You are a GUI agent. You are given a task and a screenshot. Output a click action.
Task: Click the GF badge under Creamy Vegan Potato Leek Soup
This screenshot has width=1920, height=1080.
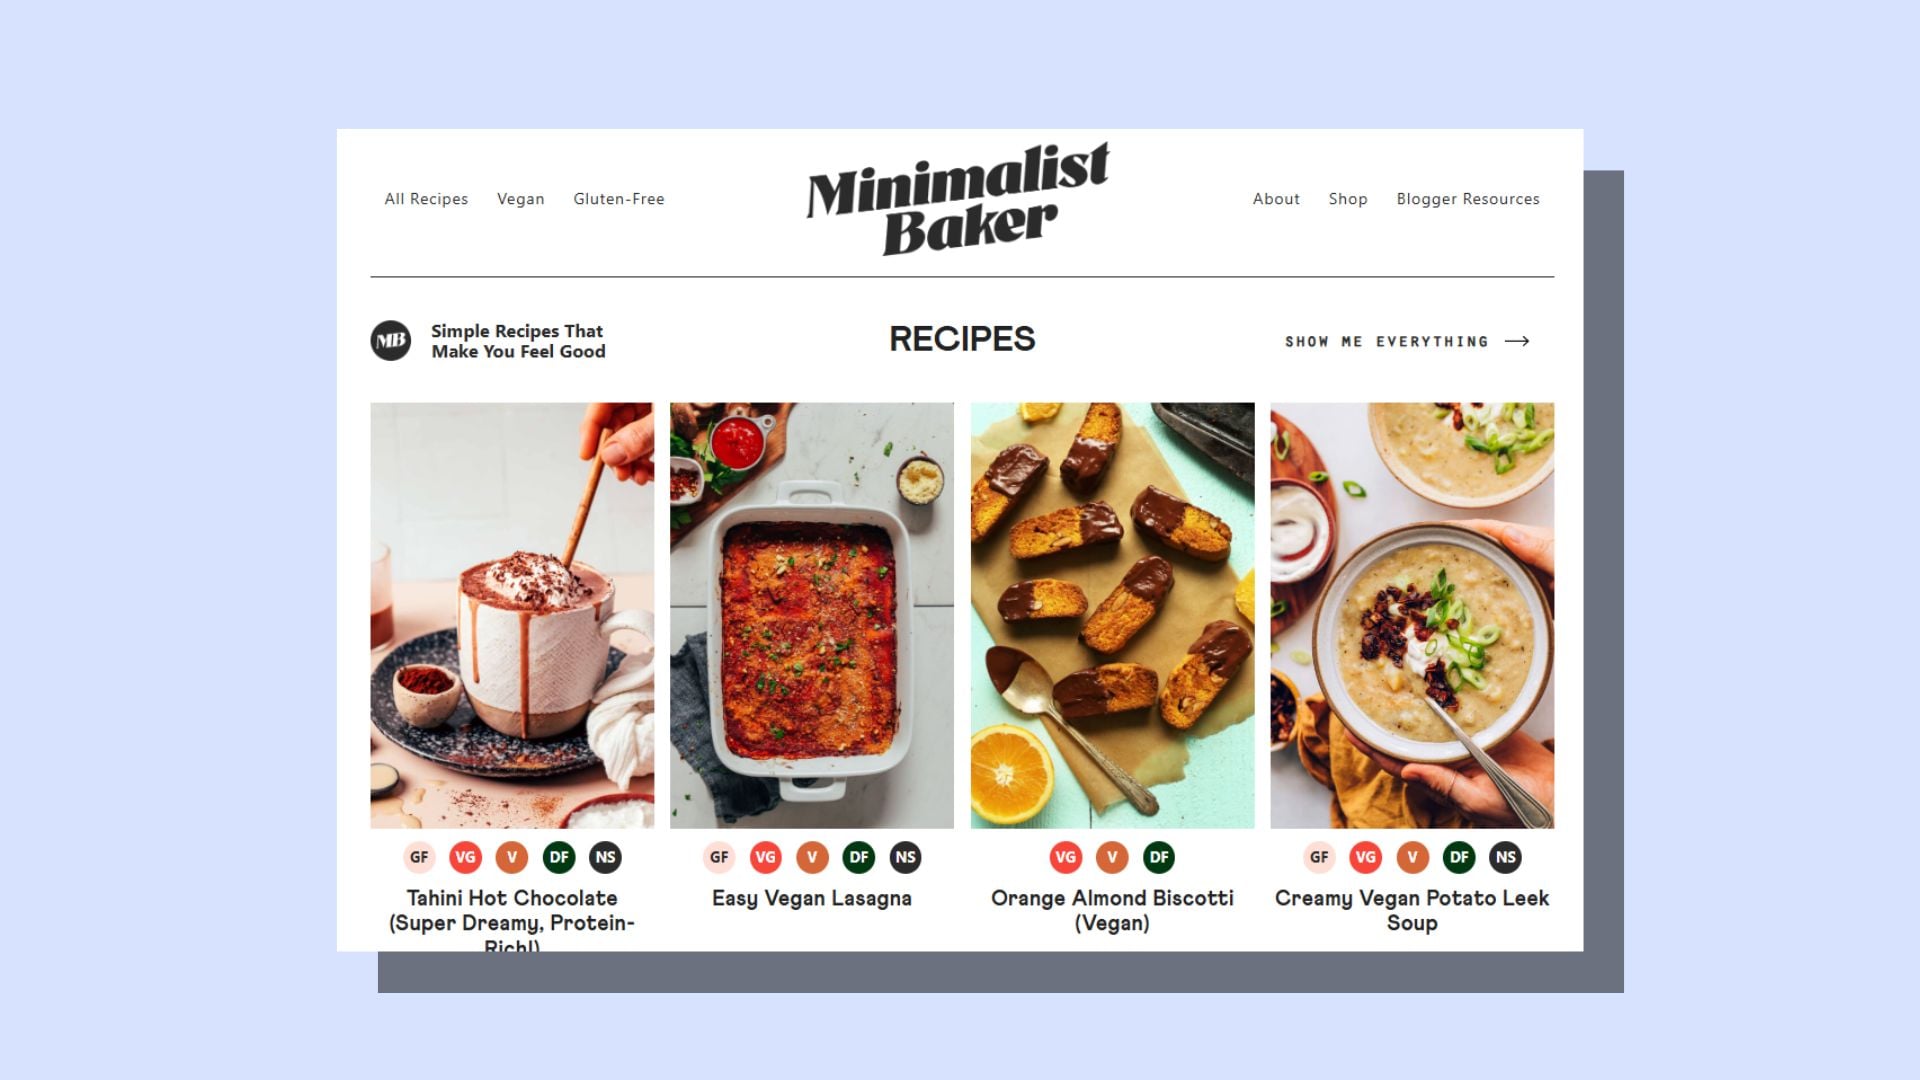[1319, 857]
